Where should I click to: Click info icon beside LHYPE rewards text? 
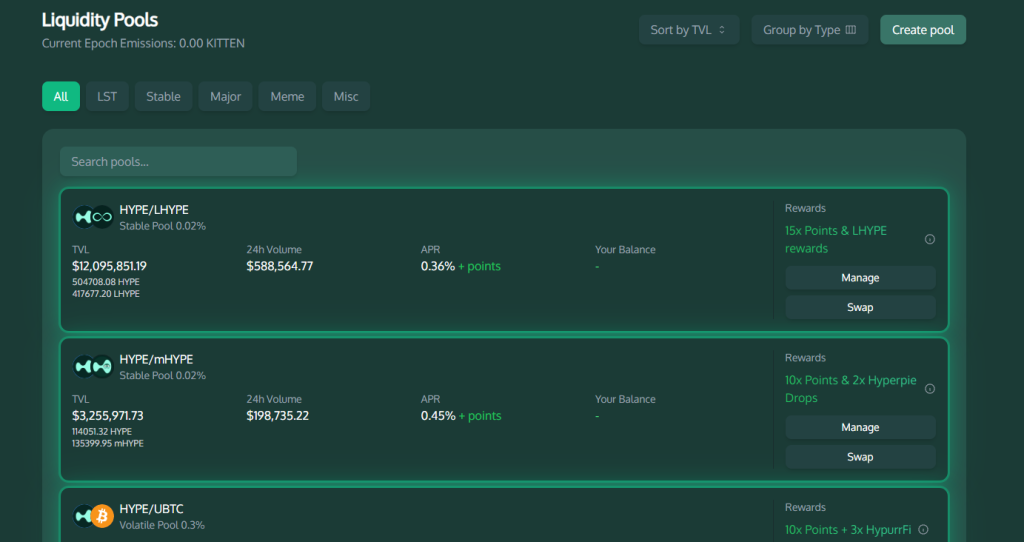coord(929,240)
